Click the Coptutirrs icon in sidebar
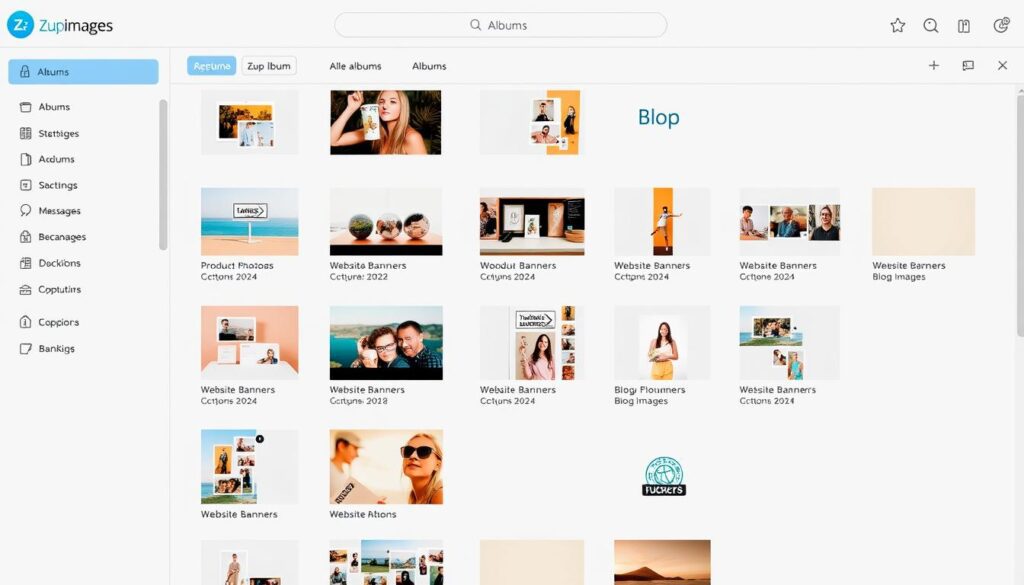1024x585 pixels. pyautogui.click(x=25, y=289)
